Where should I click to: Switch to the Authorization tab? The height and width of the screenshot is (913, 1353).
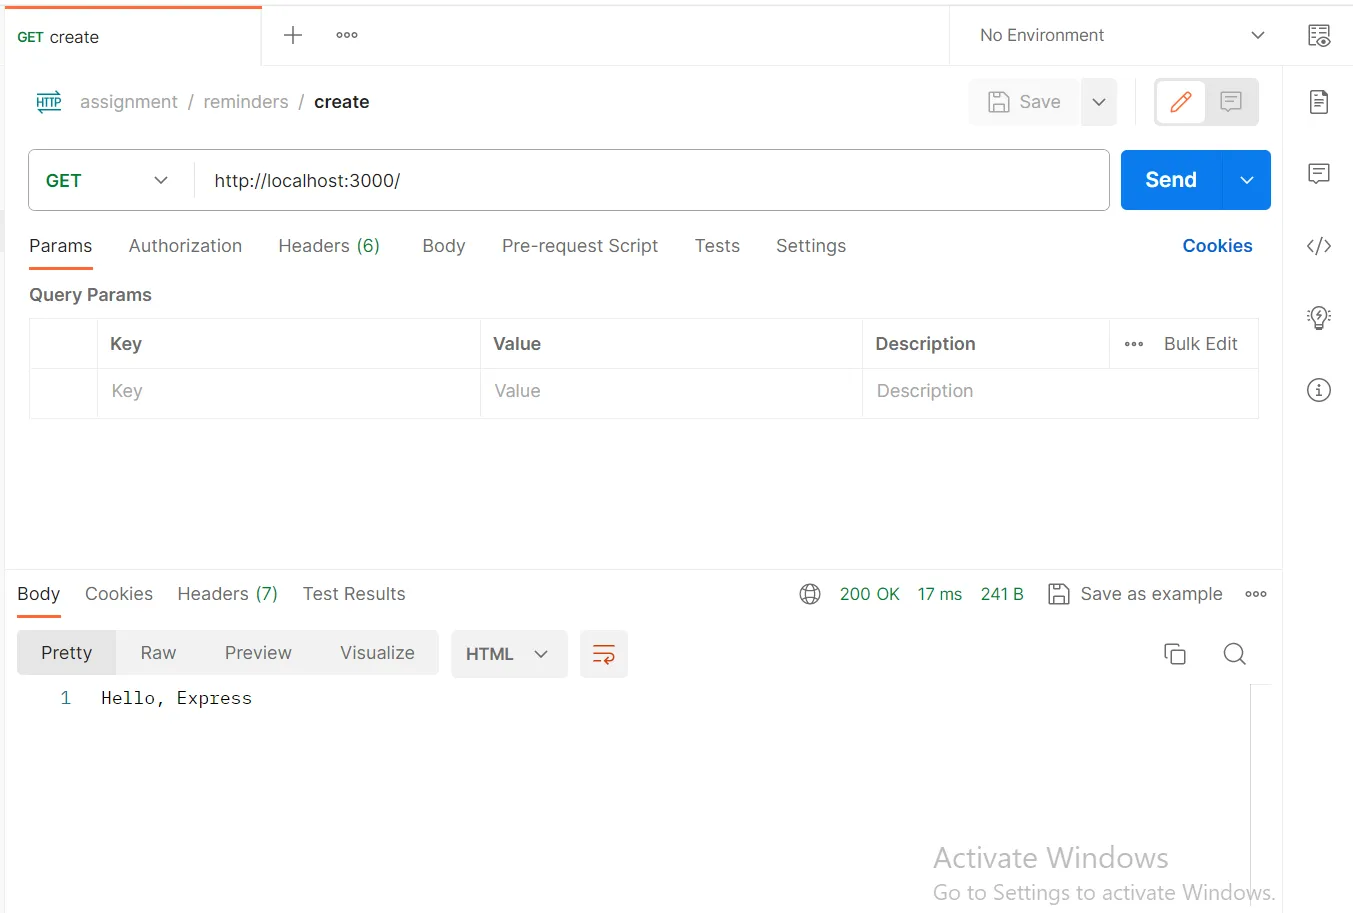tap(185, 246)
